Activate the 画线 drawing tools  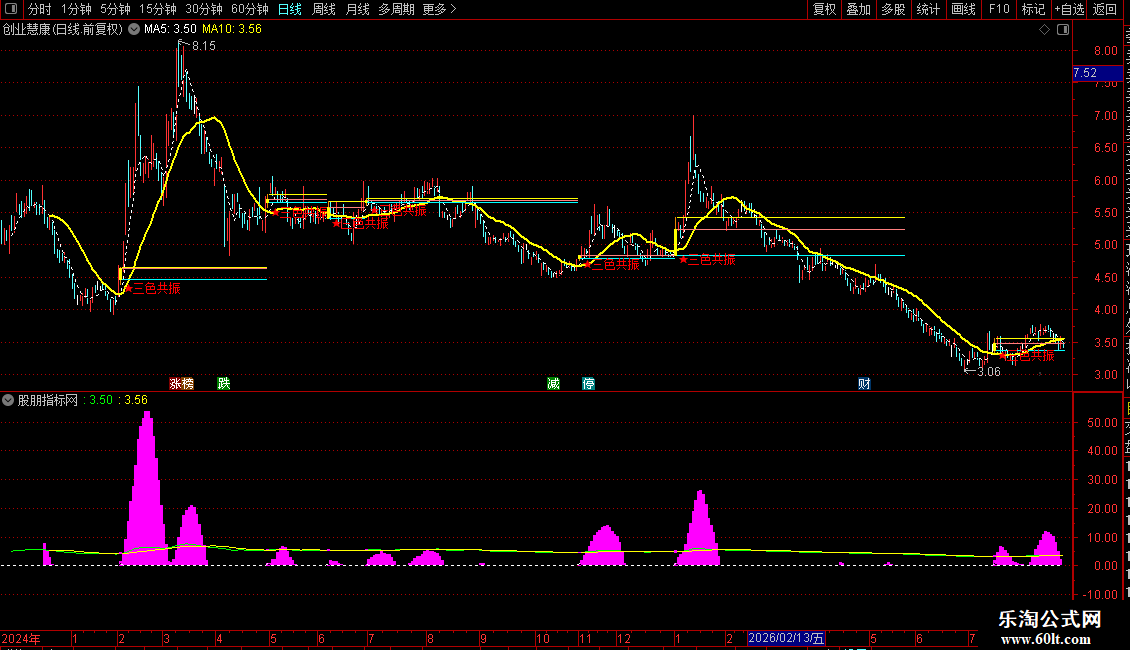coord(963,9)
